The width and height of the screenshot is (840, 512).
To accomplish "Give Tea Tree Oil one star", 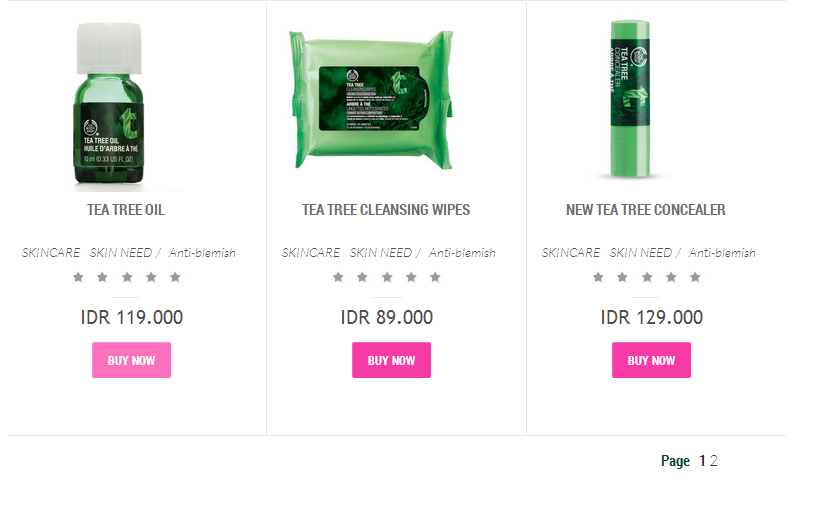I will pyautogui.click(x=78, y=277).
